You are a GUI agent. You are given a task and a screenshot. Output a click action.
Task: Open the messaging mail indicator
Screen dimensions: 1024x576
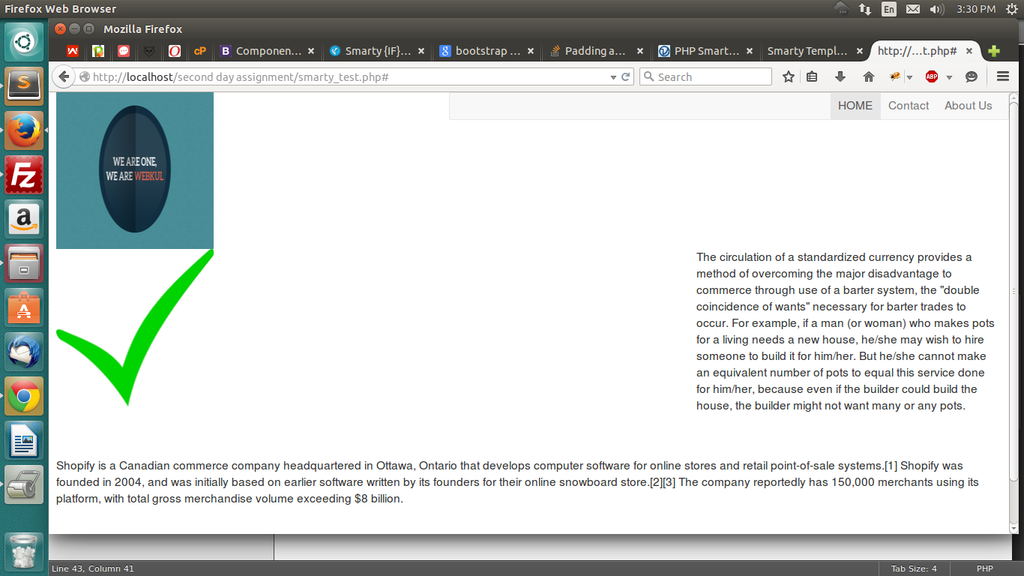tap(913, 9)
